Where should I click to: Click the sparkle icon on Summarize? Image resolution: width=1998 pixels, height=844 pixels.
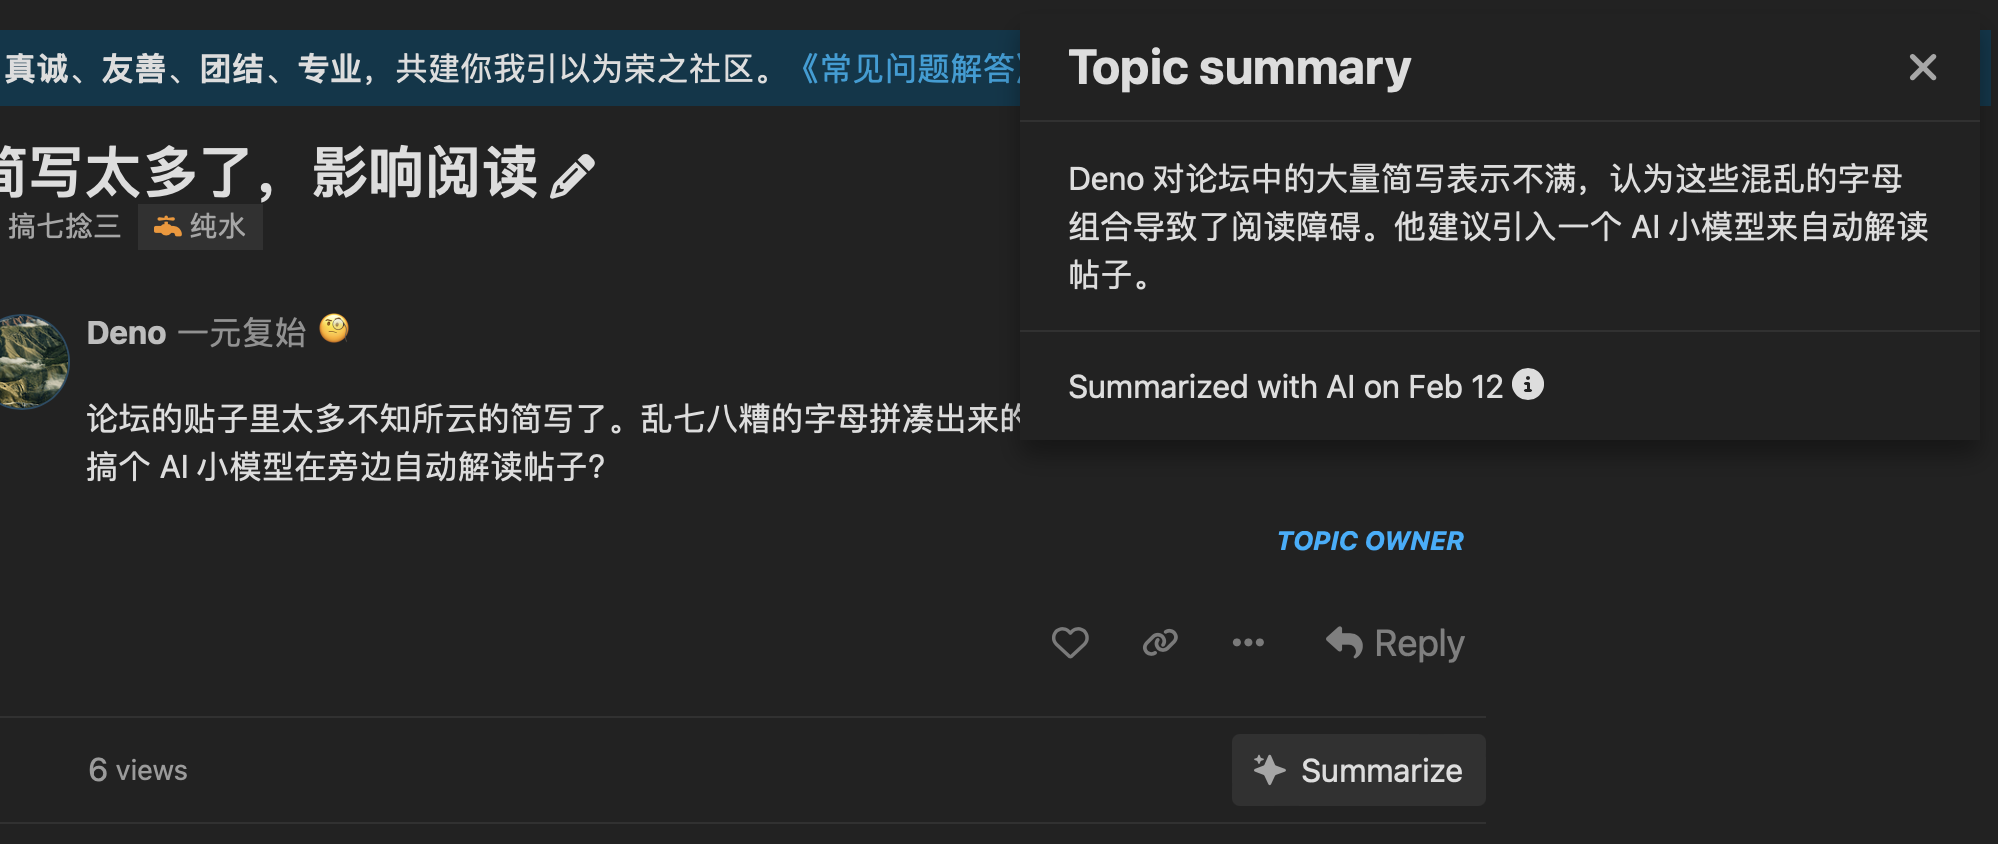[x=1269, y=769]
